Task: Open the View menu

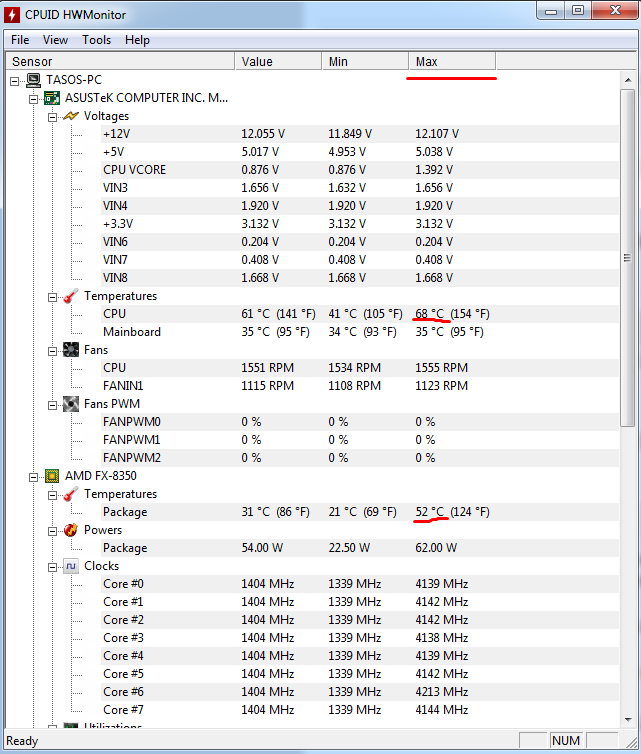Action: tap(55, 40)
